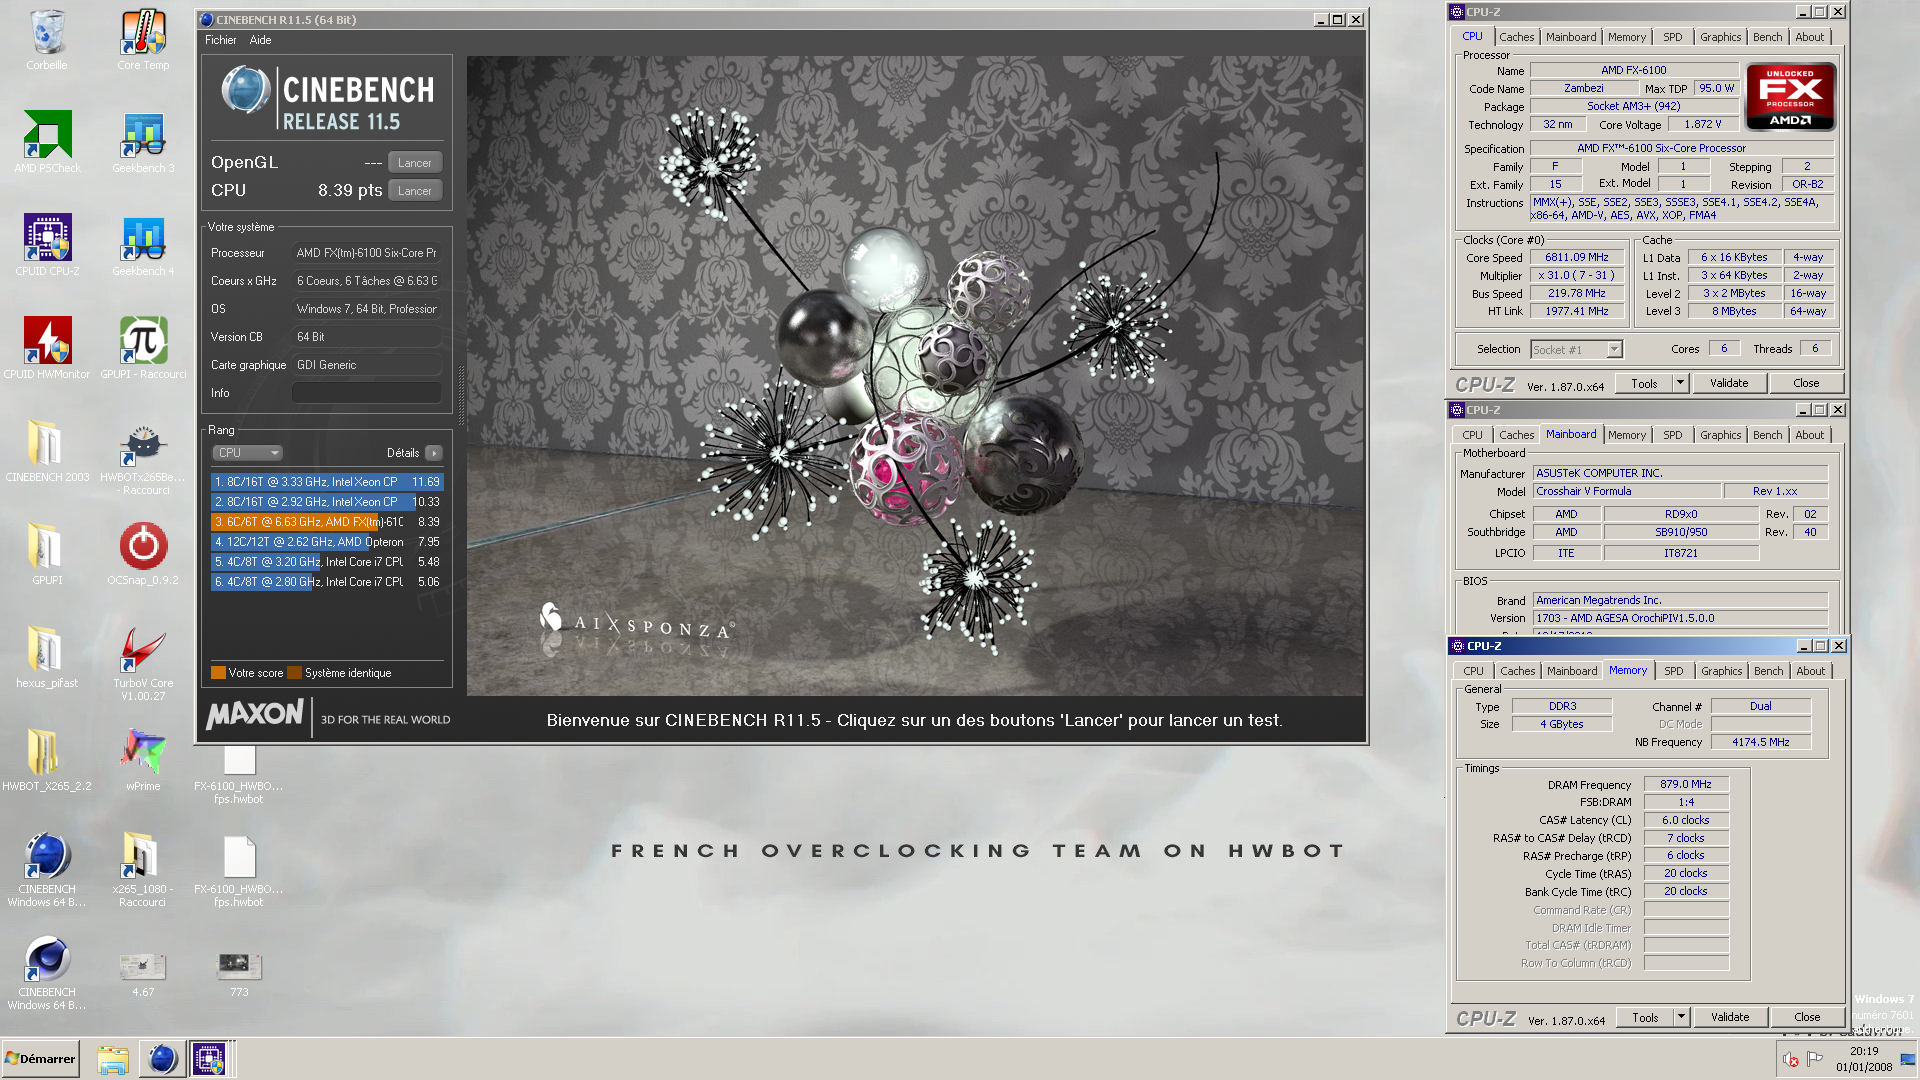Image resolution: width=1920 pixels, height=1080 pixels.
Task: Open the Geekbench 4 desktop shortcut
Action: click(x=143, y=246)
